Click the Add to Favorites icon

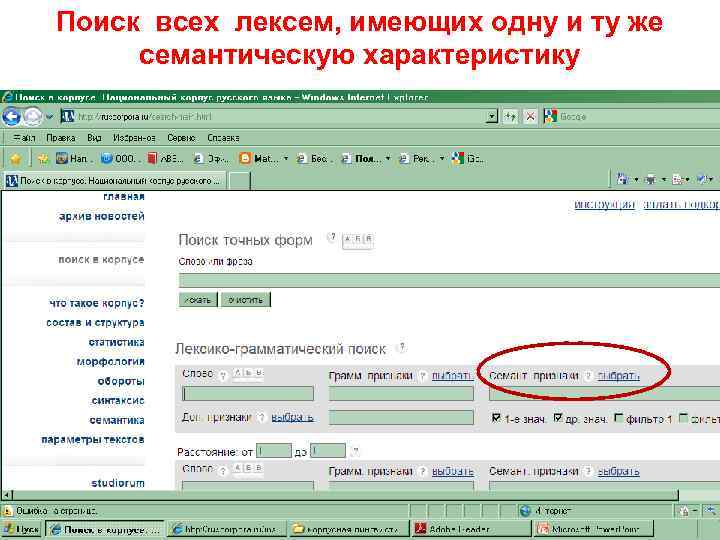(43, 159)
